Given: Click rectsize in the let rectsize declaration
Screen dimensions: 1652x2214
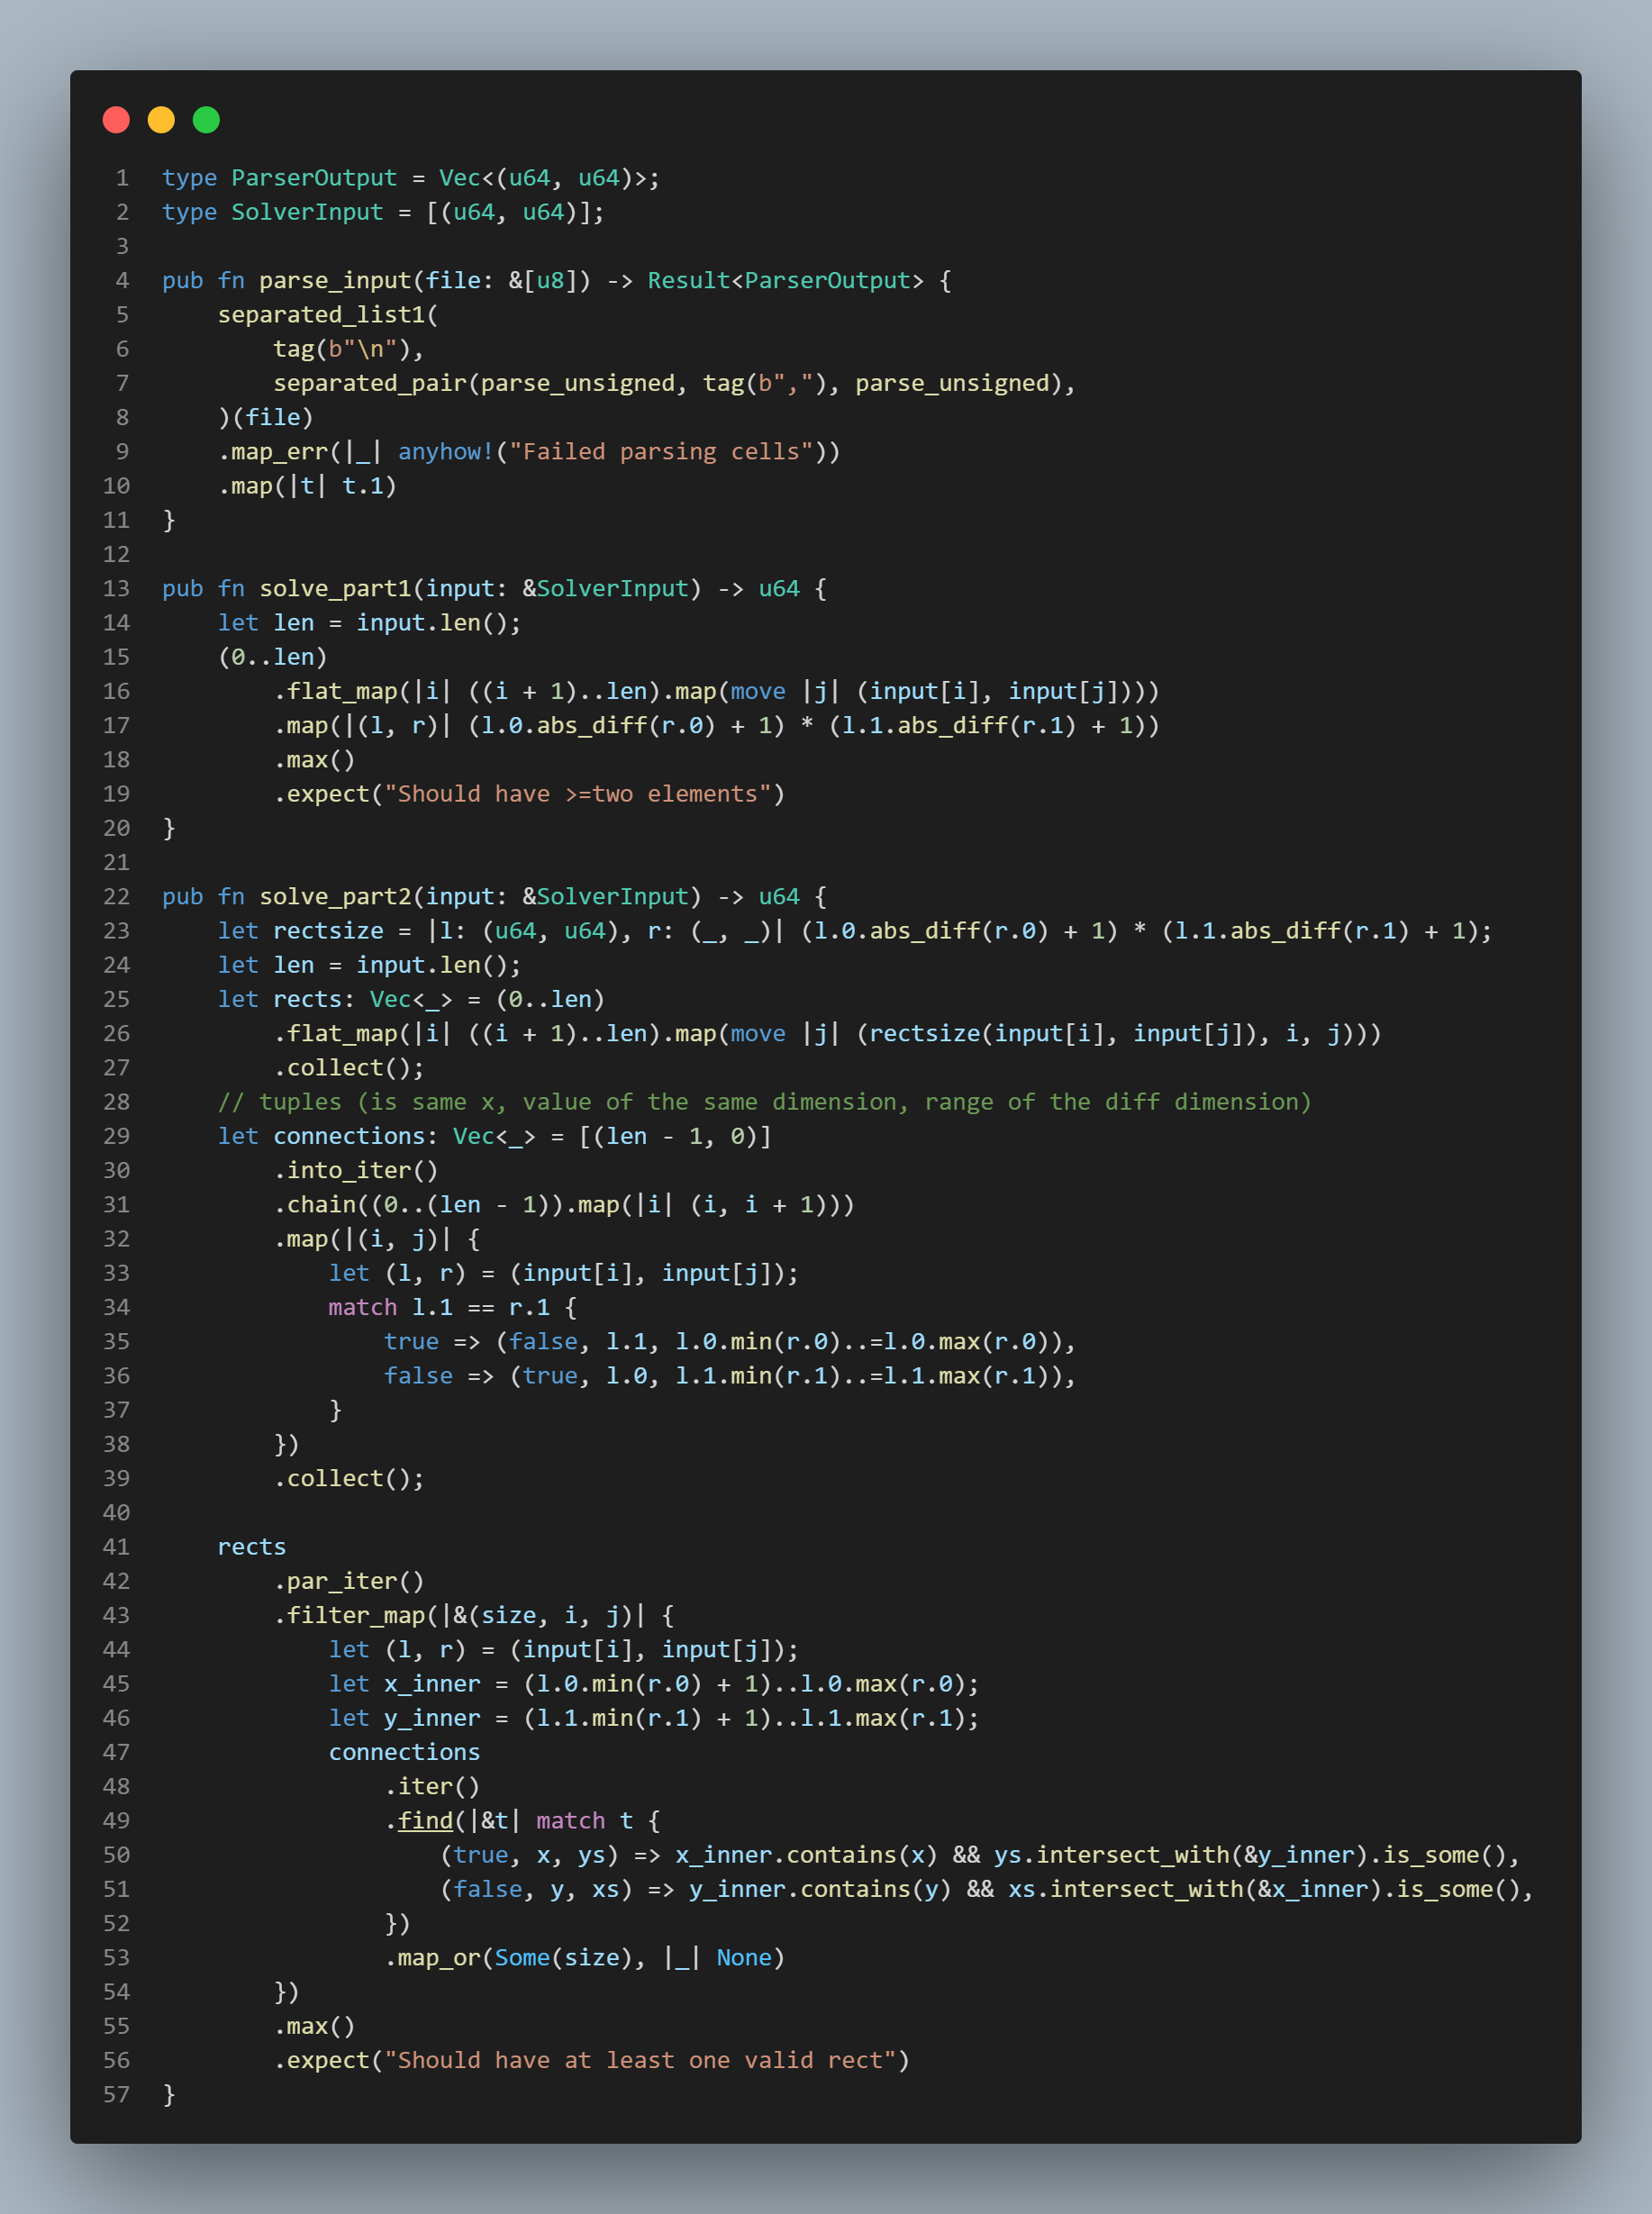Looking at the screenshot, I should [x=328, y=931].
